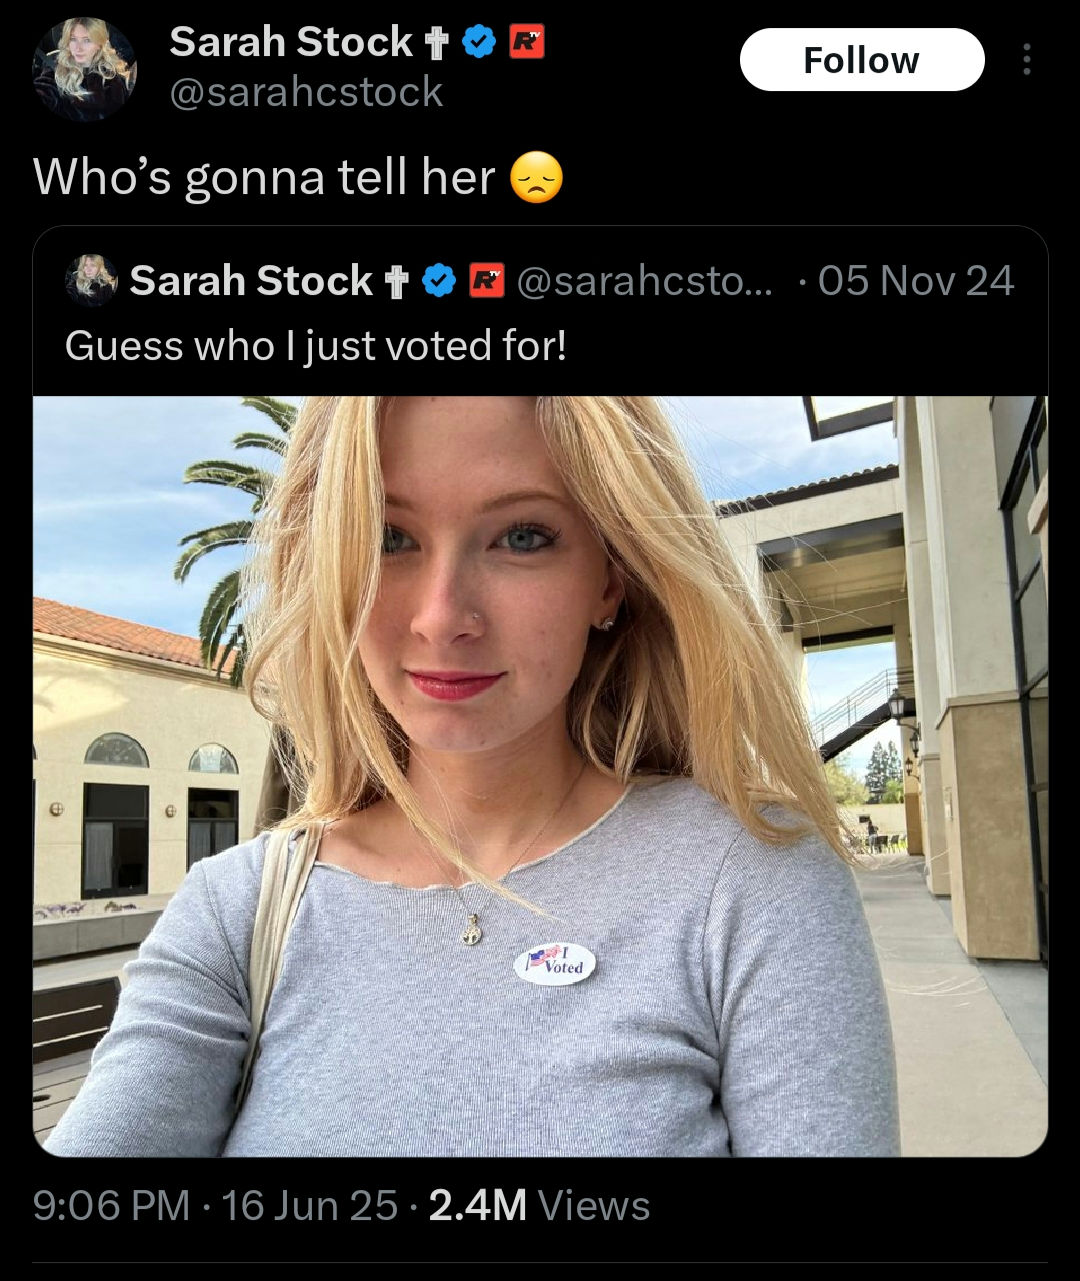Open the selfie photo in quoted tweet
The width and height of the screenshot is (1080, 1281).
pyautogui.click(x=540, y=776)
